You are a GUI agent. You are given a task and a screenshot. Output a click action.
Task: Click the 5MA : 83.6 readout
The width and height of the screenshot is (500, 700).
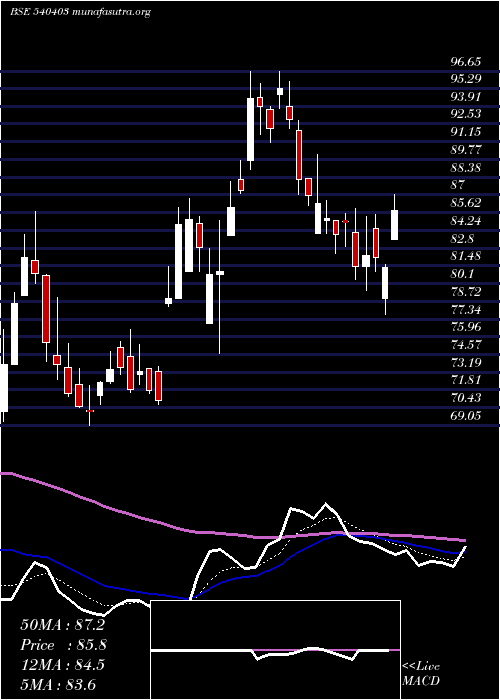pyautogui.click(x=58, y=684)
